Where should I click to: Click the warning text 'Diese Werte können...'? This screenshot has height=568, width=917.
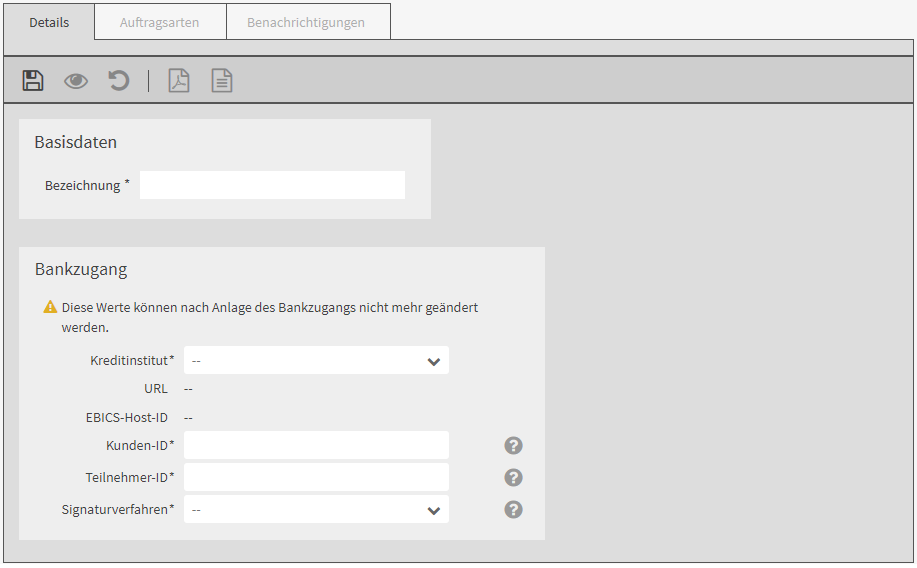[270, 317]
